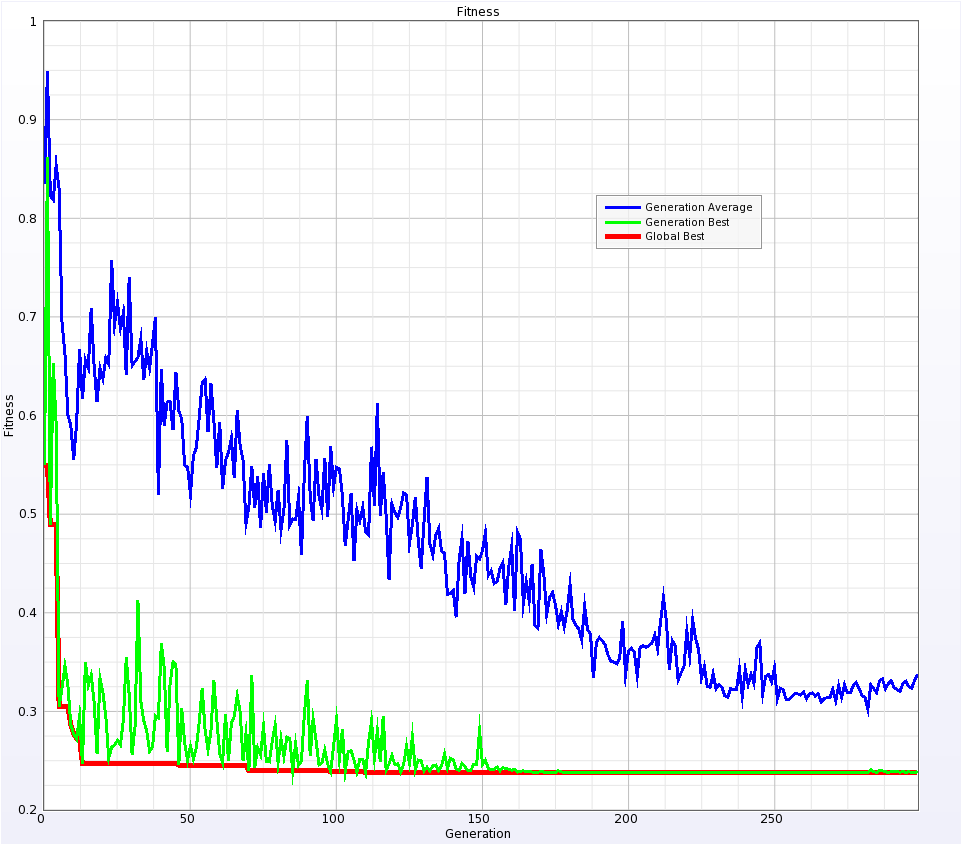Click the x-axis tick label 150
Screen dimensions: 962x845
click(x=479, y=819)
